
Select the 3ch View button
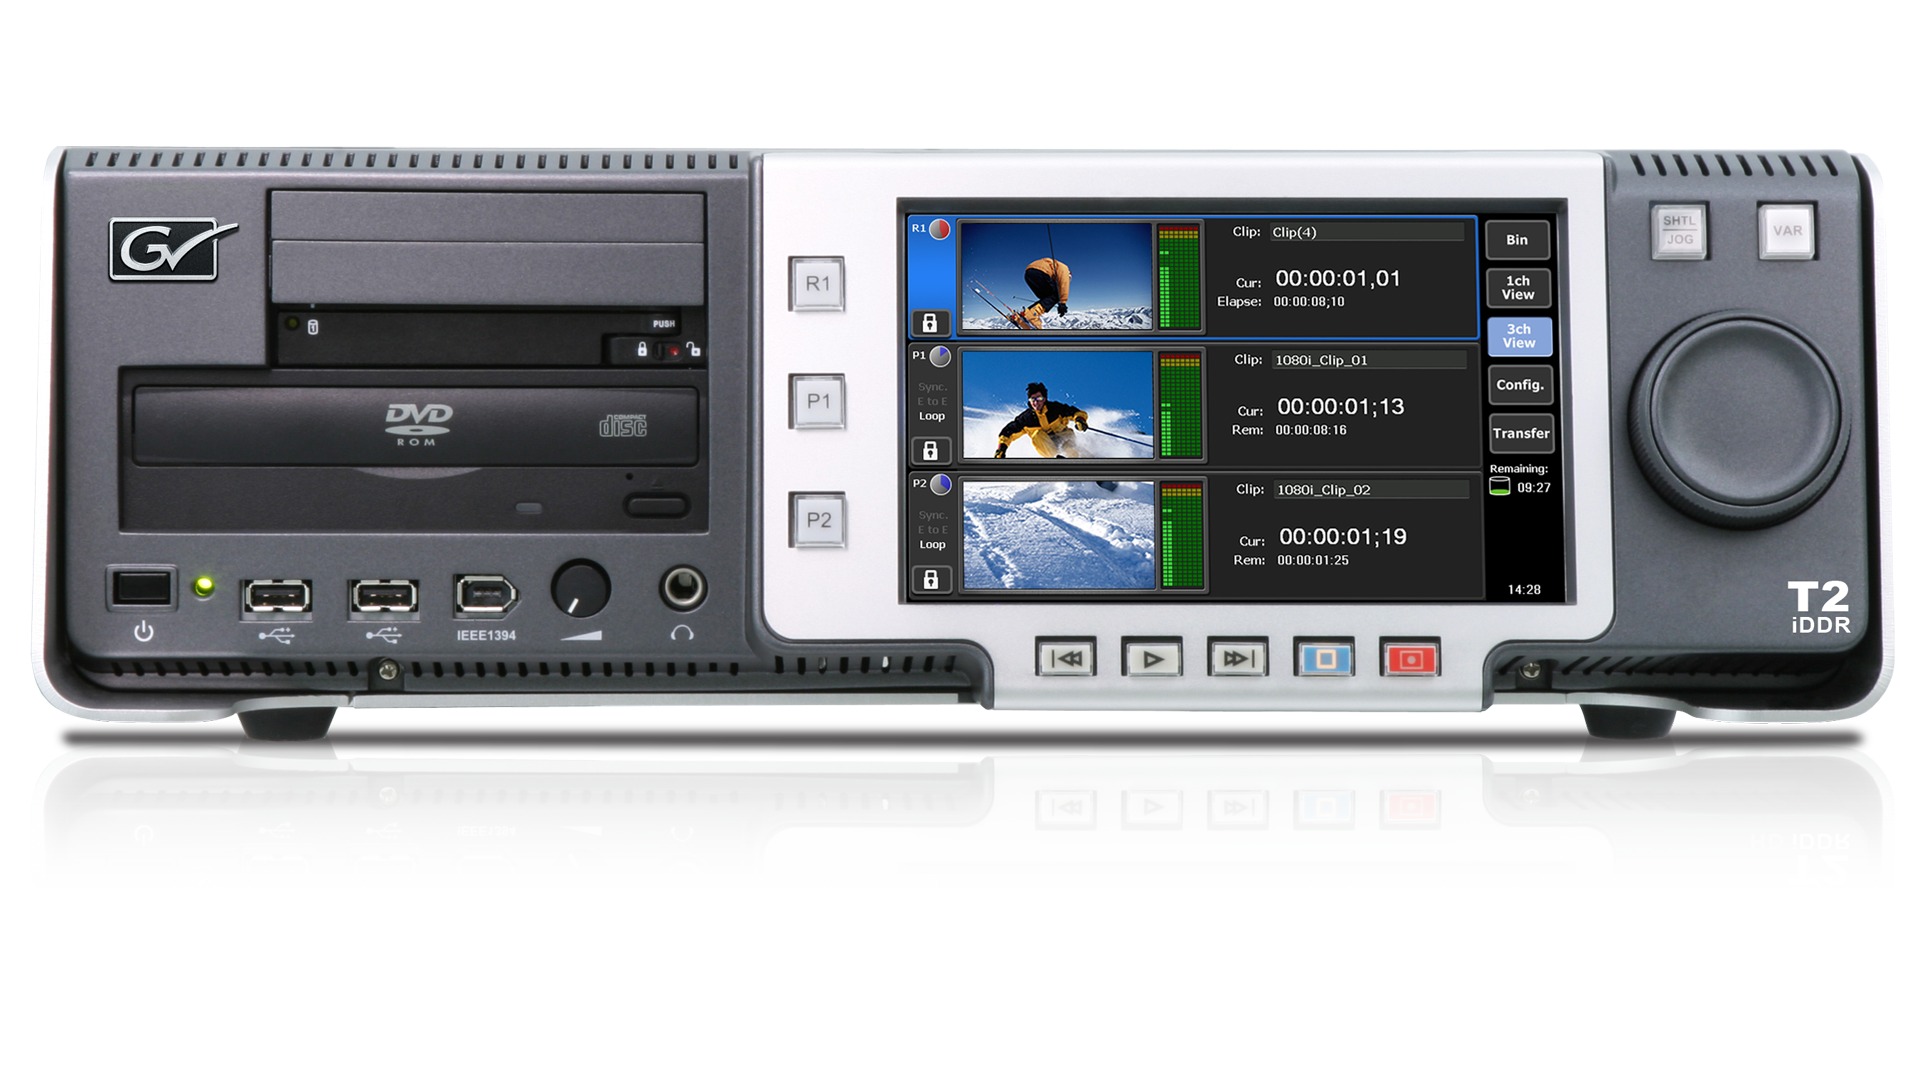(x=1518, y=336)
